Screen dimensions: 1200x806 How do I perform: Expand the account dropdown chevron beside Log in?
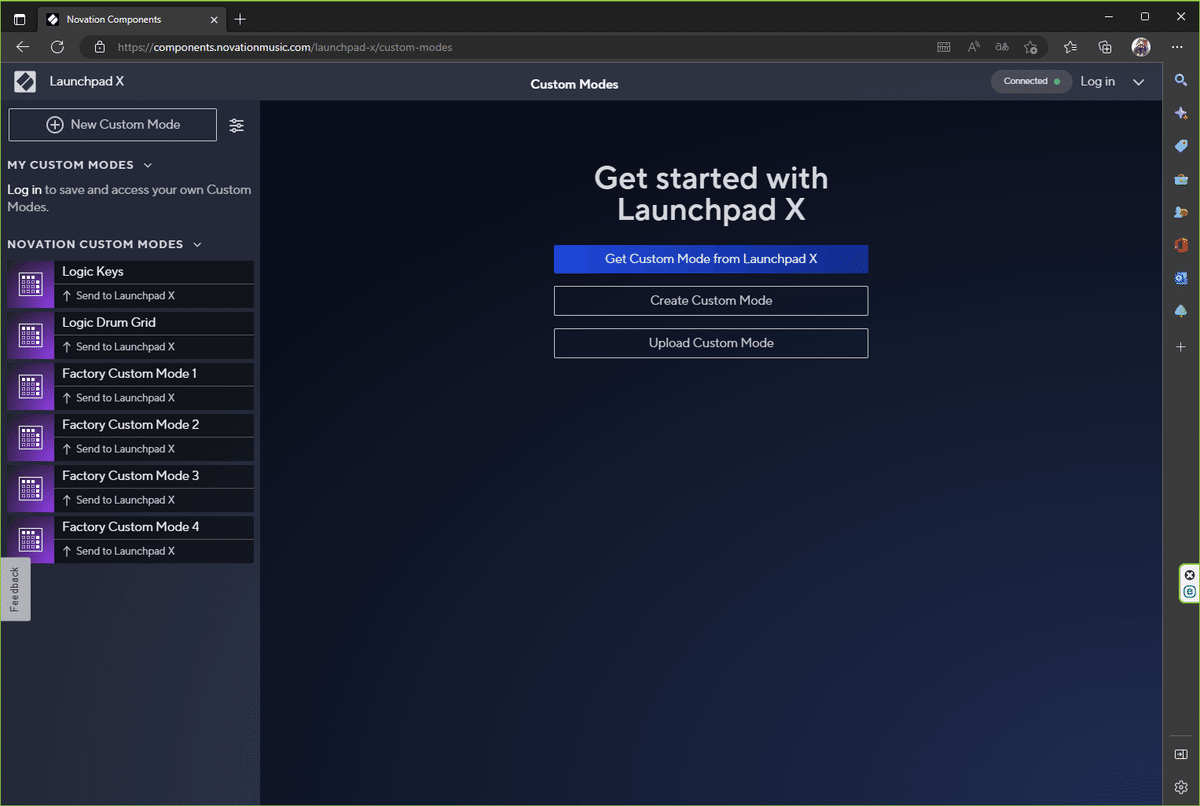pyautogui.click(x=1138, y=82)
